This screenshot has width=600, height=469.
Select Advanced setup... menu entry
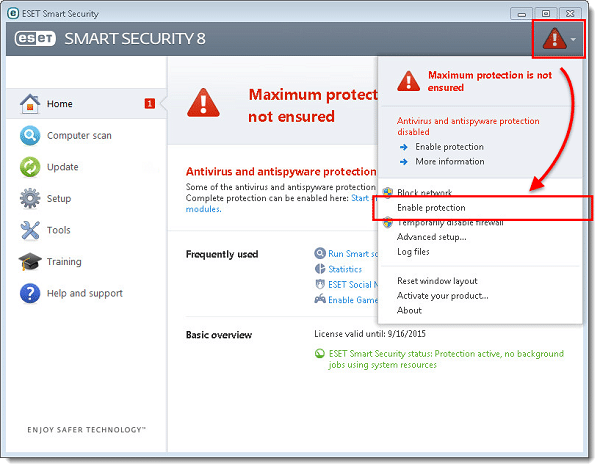click(432, 237)
